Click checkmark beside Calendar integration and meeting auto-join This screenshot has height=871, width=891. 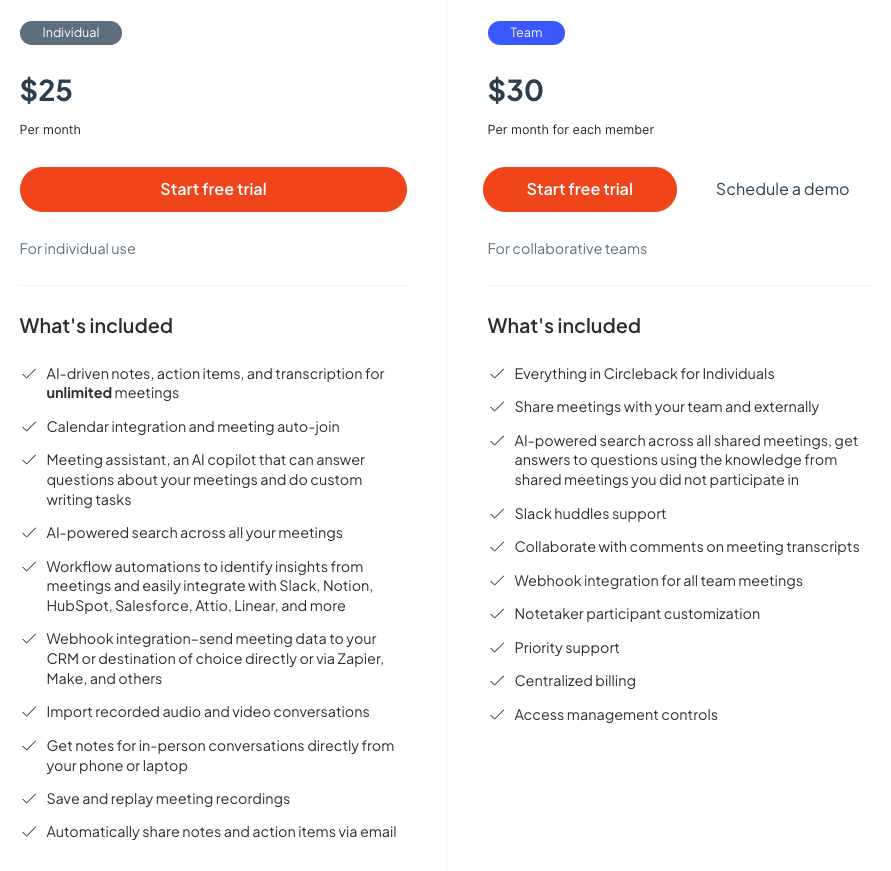pos(29,427)
